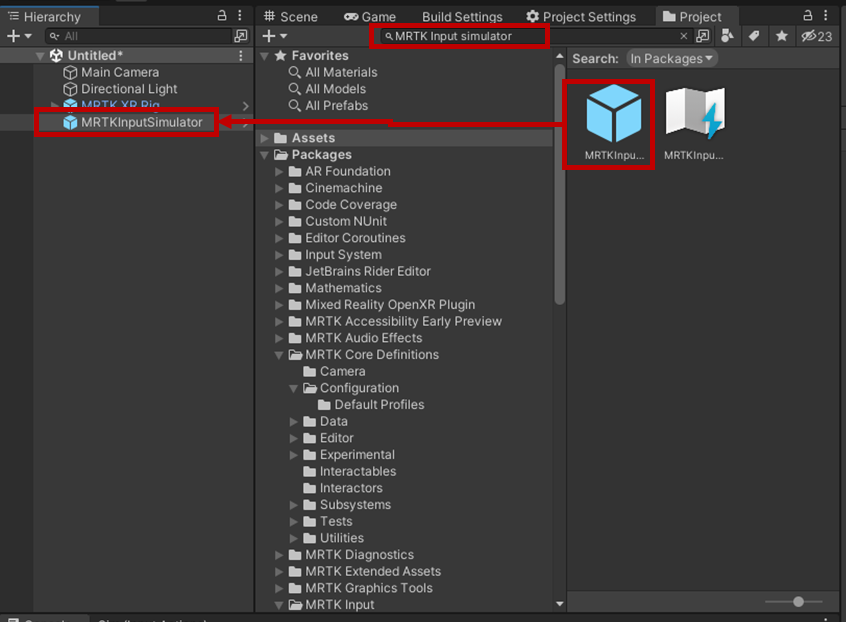Click folder tree scroll down arrow
Image resolution: width=846 pixels, height=622 pixels.
[x=560, y=604]
